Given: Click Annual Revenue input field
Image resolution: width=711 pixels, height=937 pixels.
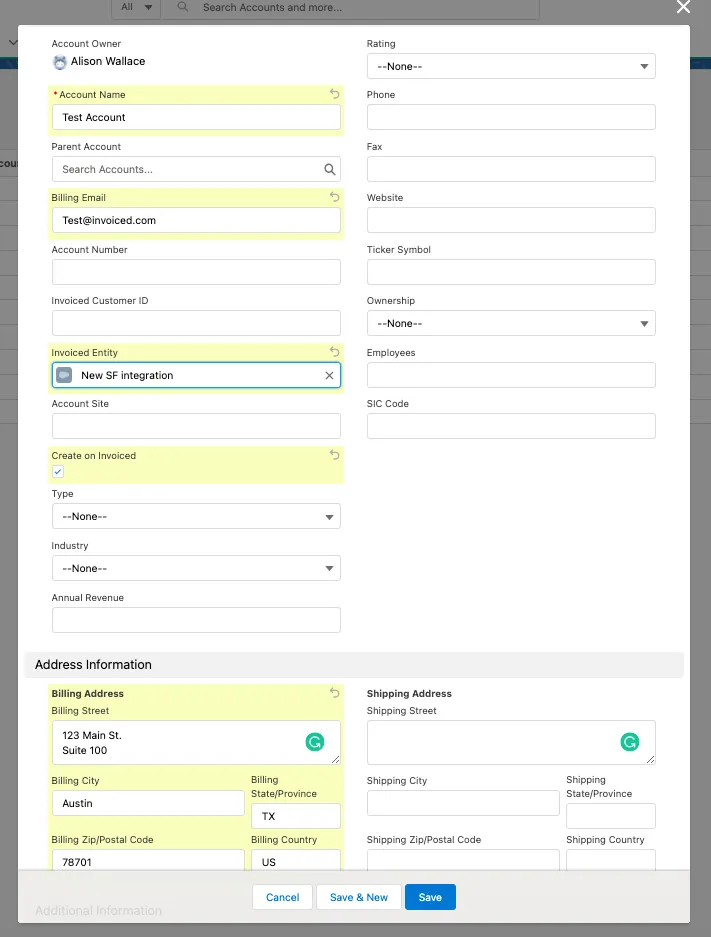Looking at the screenshot, I should (196, 620).
